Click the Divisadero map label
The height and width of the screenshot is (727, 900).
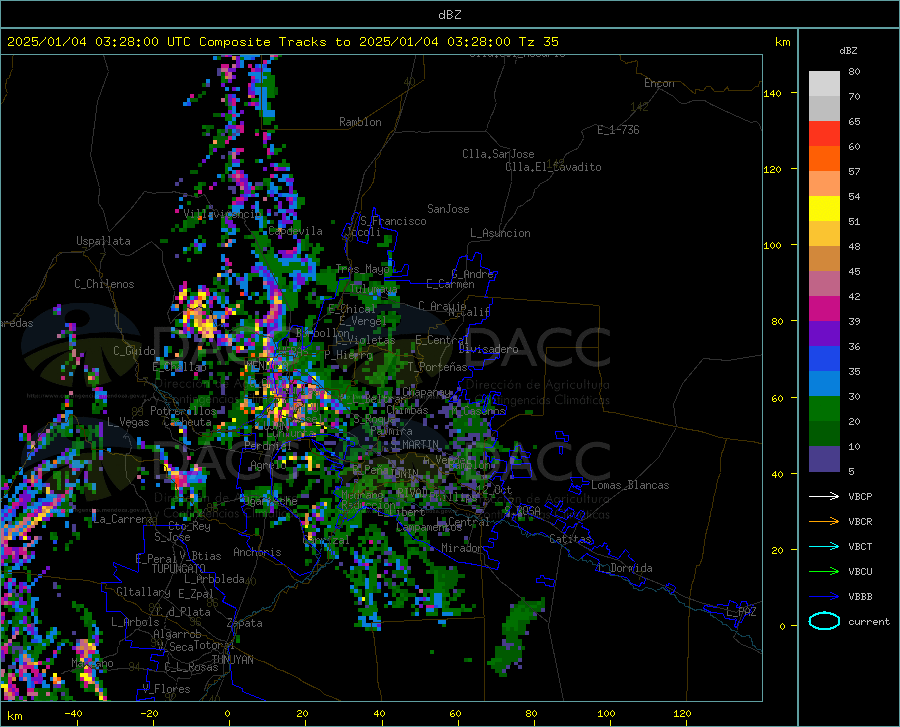(488, 349)
